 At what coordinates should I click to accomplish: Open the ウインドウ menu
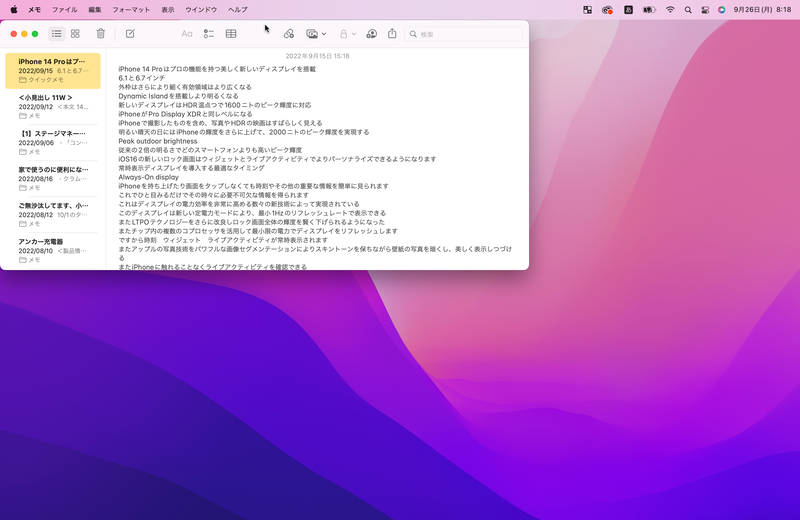coord(201,9)
